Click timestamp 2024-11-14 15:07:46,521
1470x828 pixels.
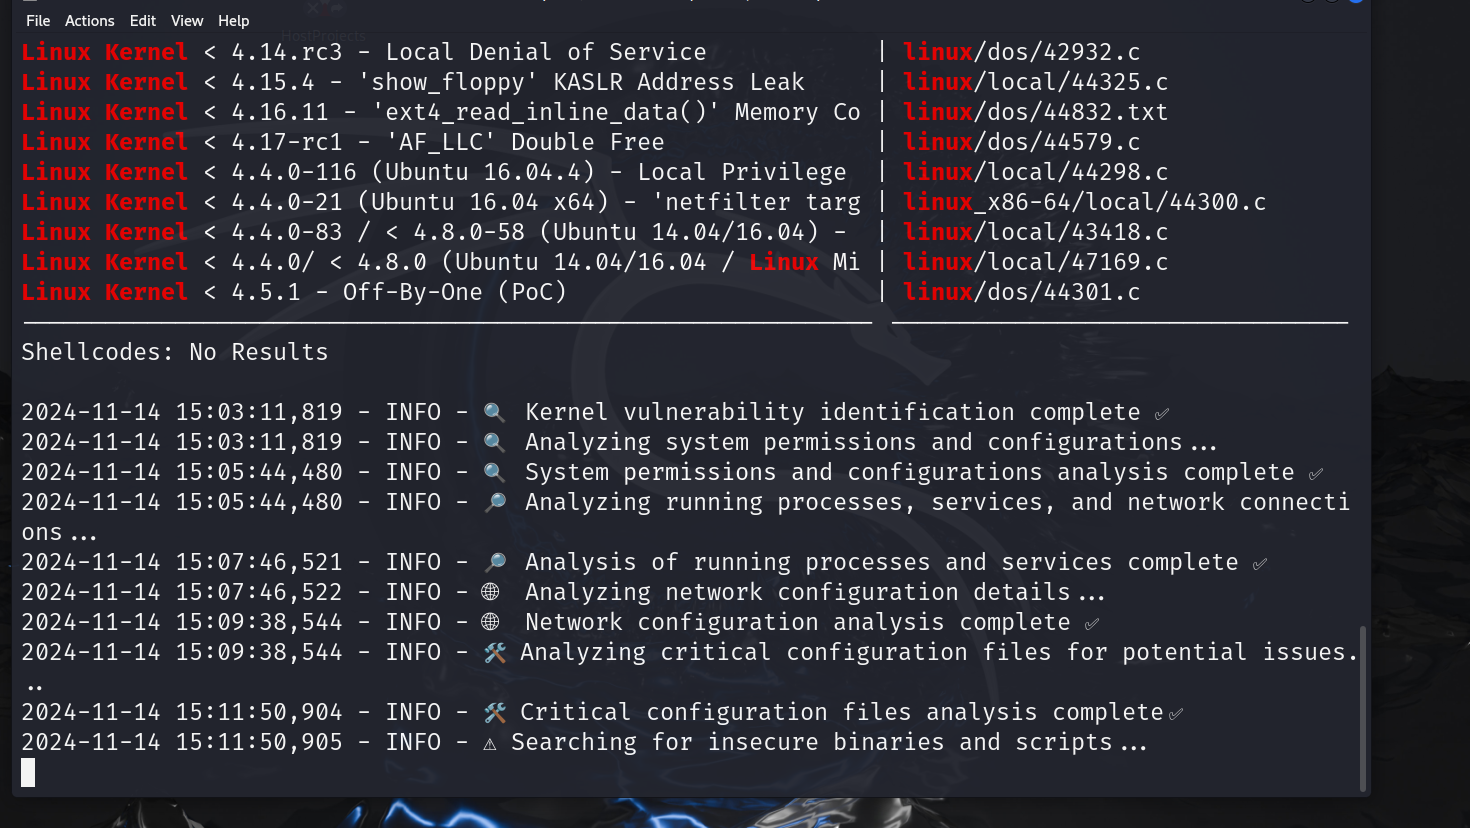(182, 562)
